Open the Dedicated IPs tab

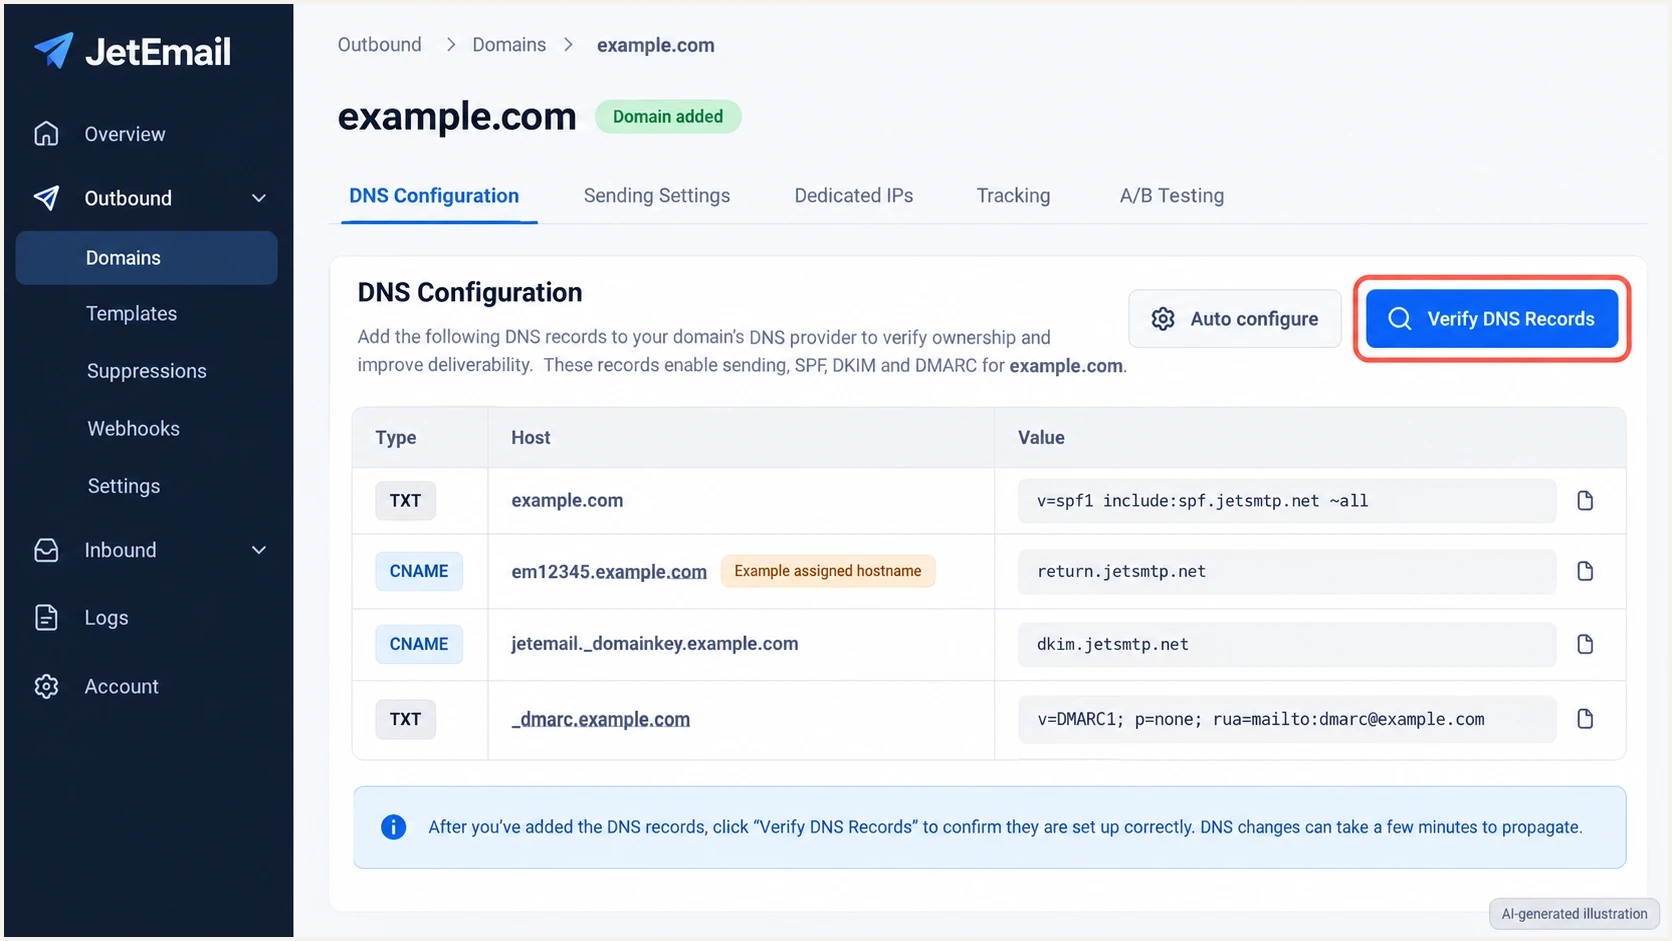[854, 196]
